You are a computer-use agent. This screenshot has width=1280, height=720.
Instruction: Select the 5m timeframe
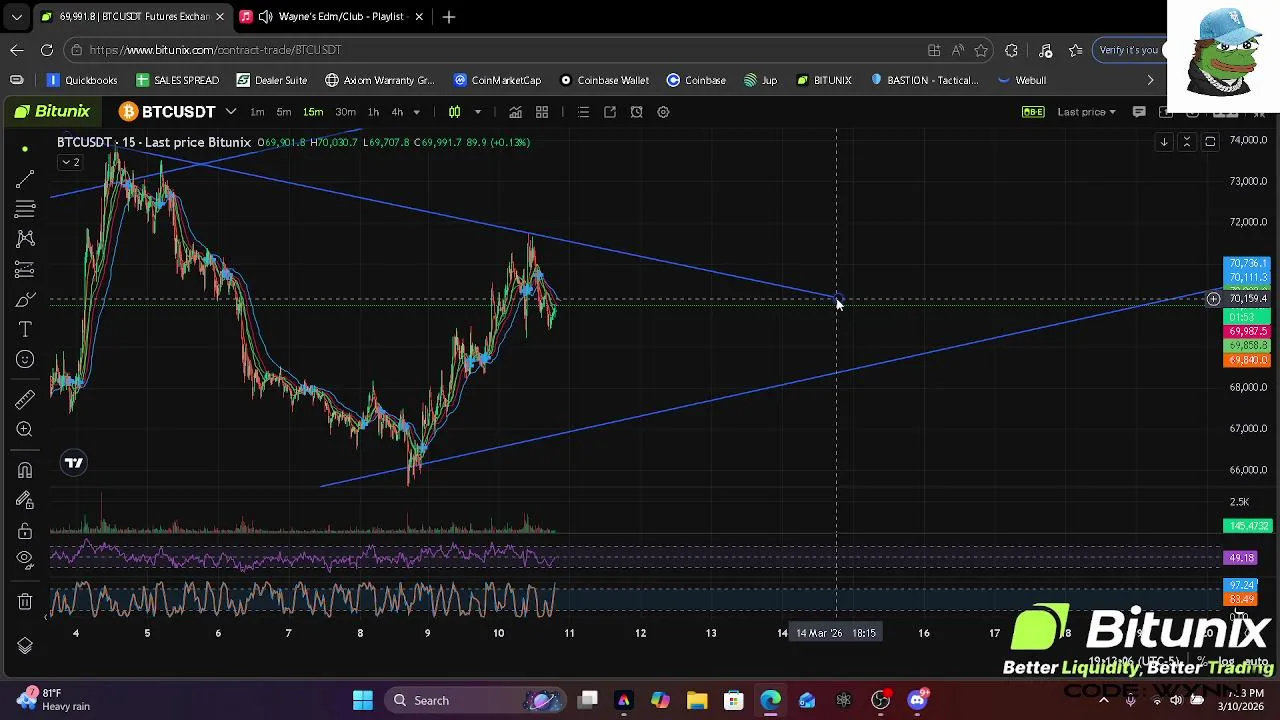284,112
